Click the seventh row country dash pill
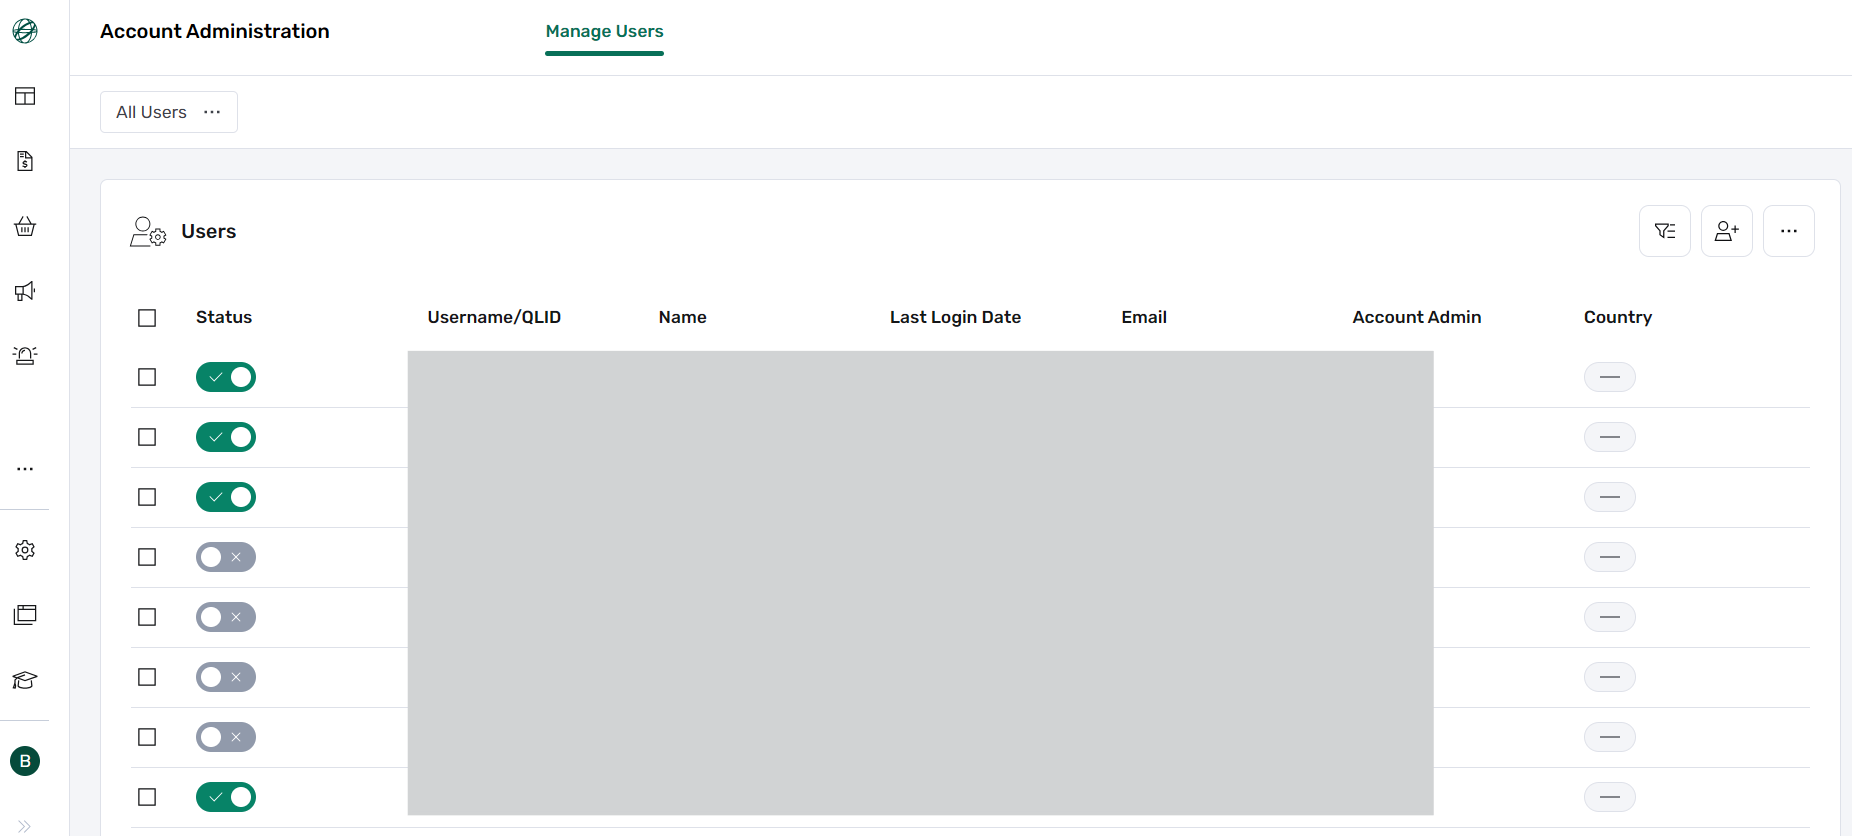Viewport: 1852px width, 836px height. pyautogui.click(x=1610, y=737)
